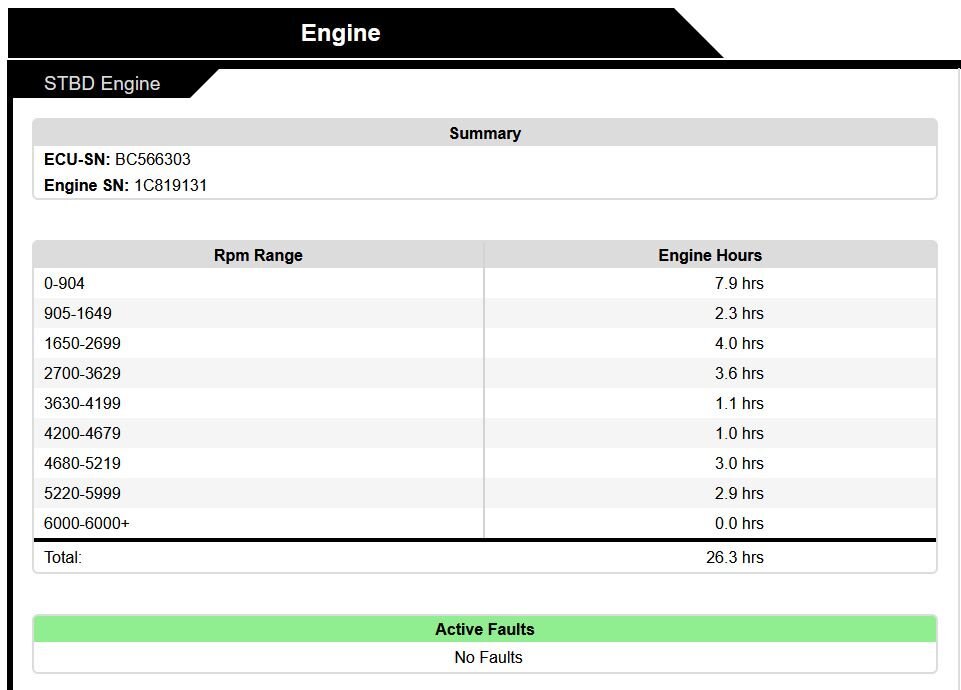Click the 3.0 hrs value for 4680-5219

[738, 463]
